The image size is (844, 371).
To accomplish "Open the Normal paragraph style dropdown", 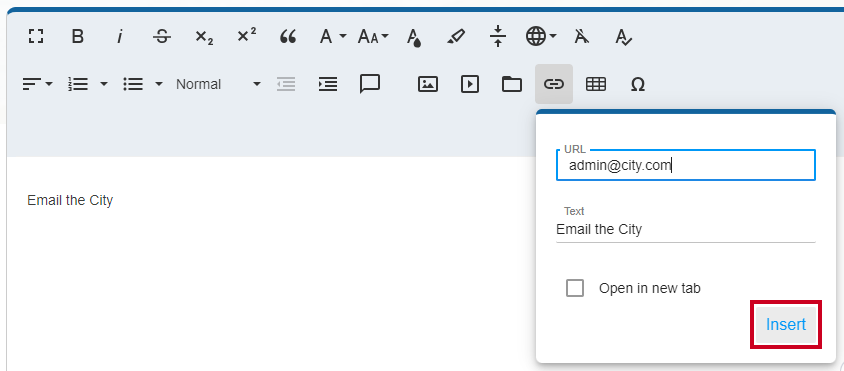I will pos(219,84).
